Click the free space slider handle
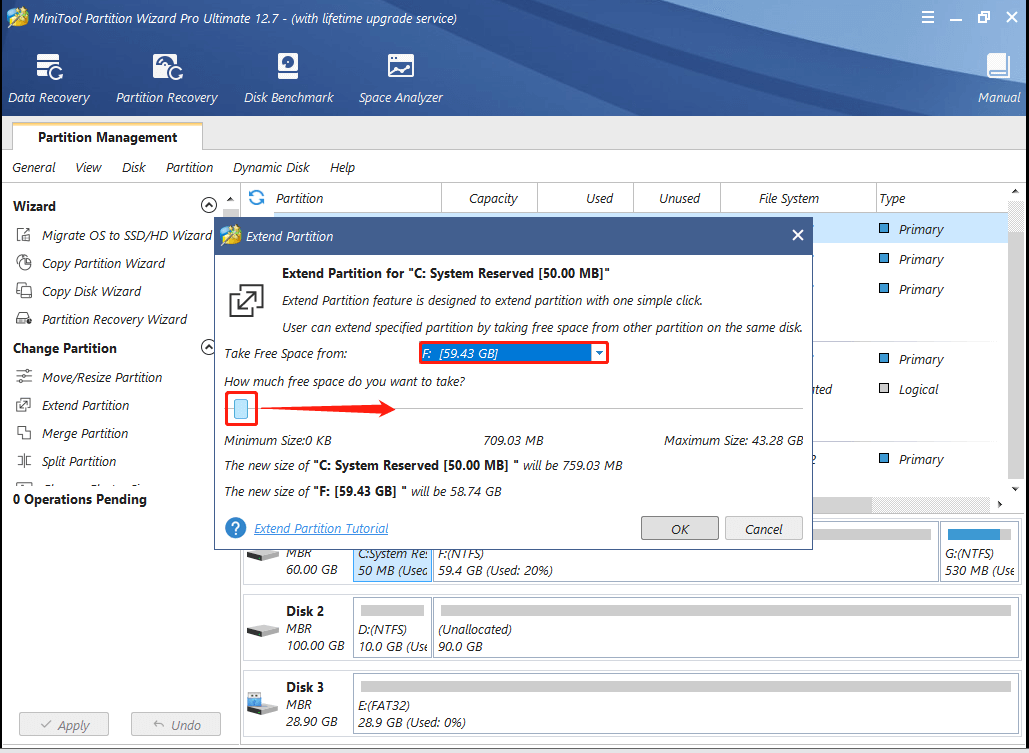The image size is (1029, 753). tap(241, 408)
